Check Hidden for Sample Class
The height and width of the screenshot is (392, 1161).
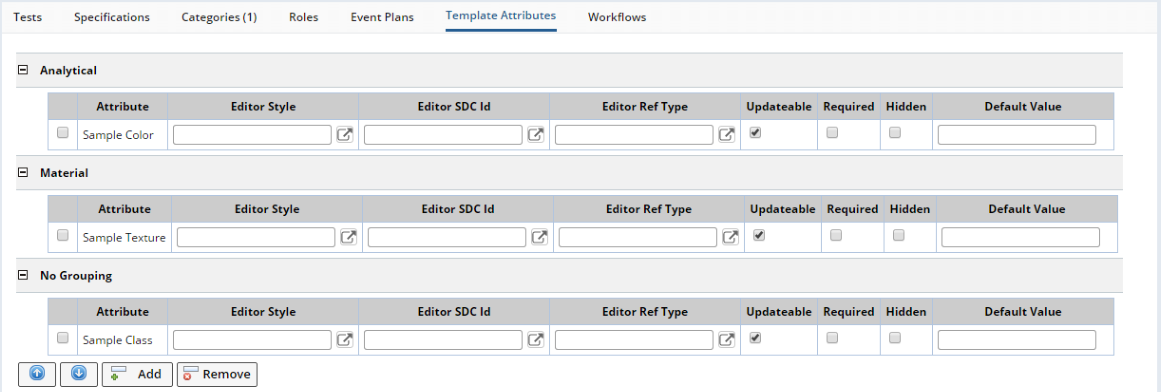[x=894, y=337]
